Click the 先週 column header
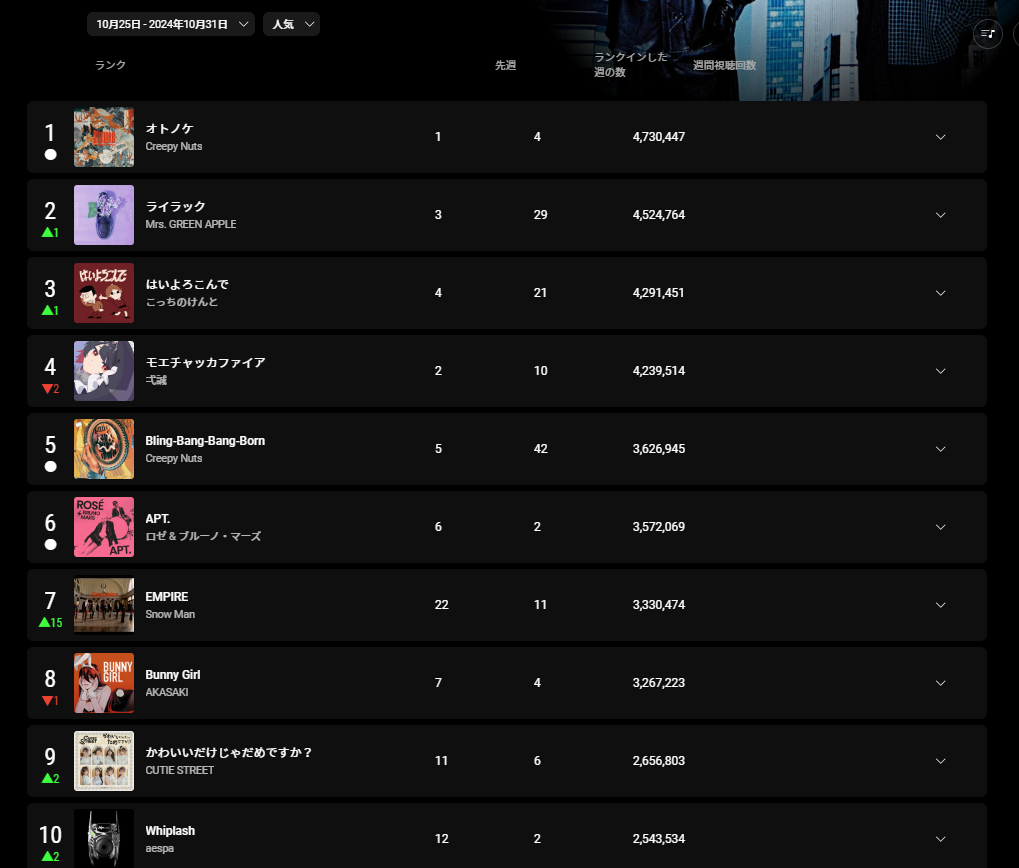Viewport: 1019px width, 868px height. (x=506, y=65)
